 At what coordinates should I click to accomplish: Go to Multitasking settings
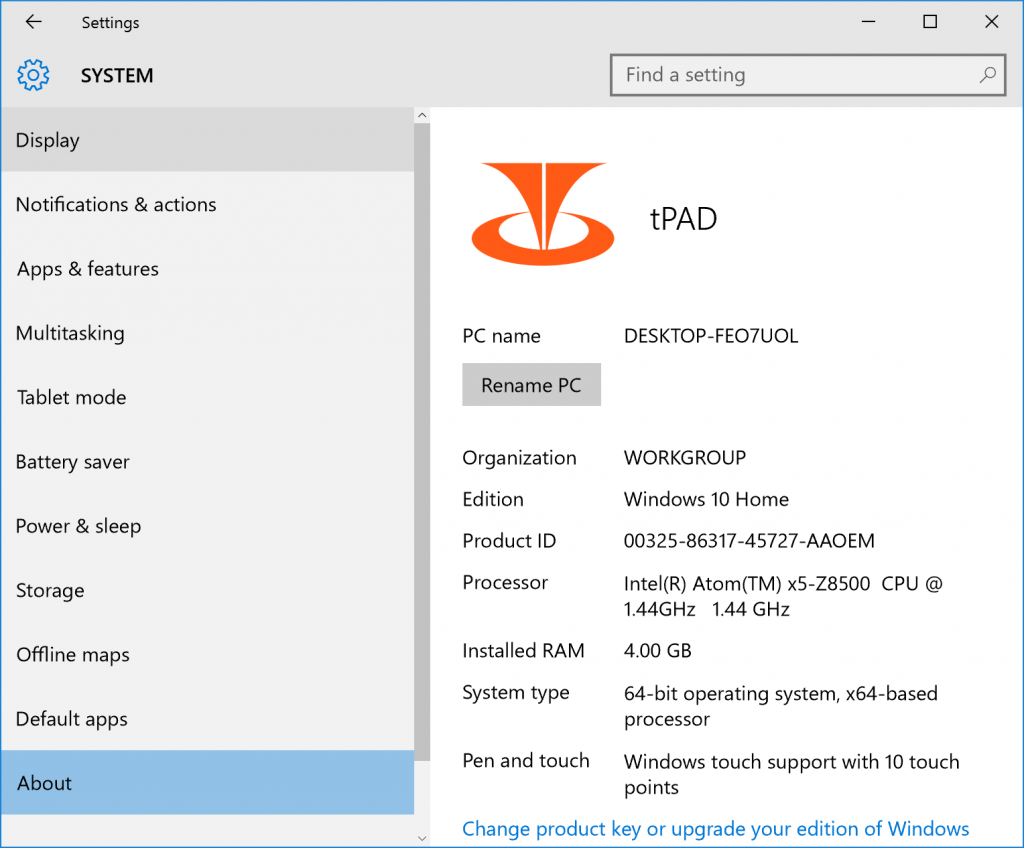click(208, 333)
